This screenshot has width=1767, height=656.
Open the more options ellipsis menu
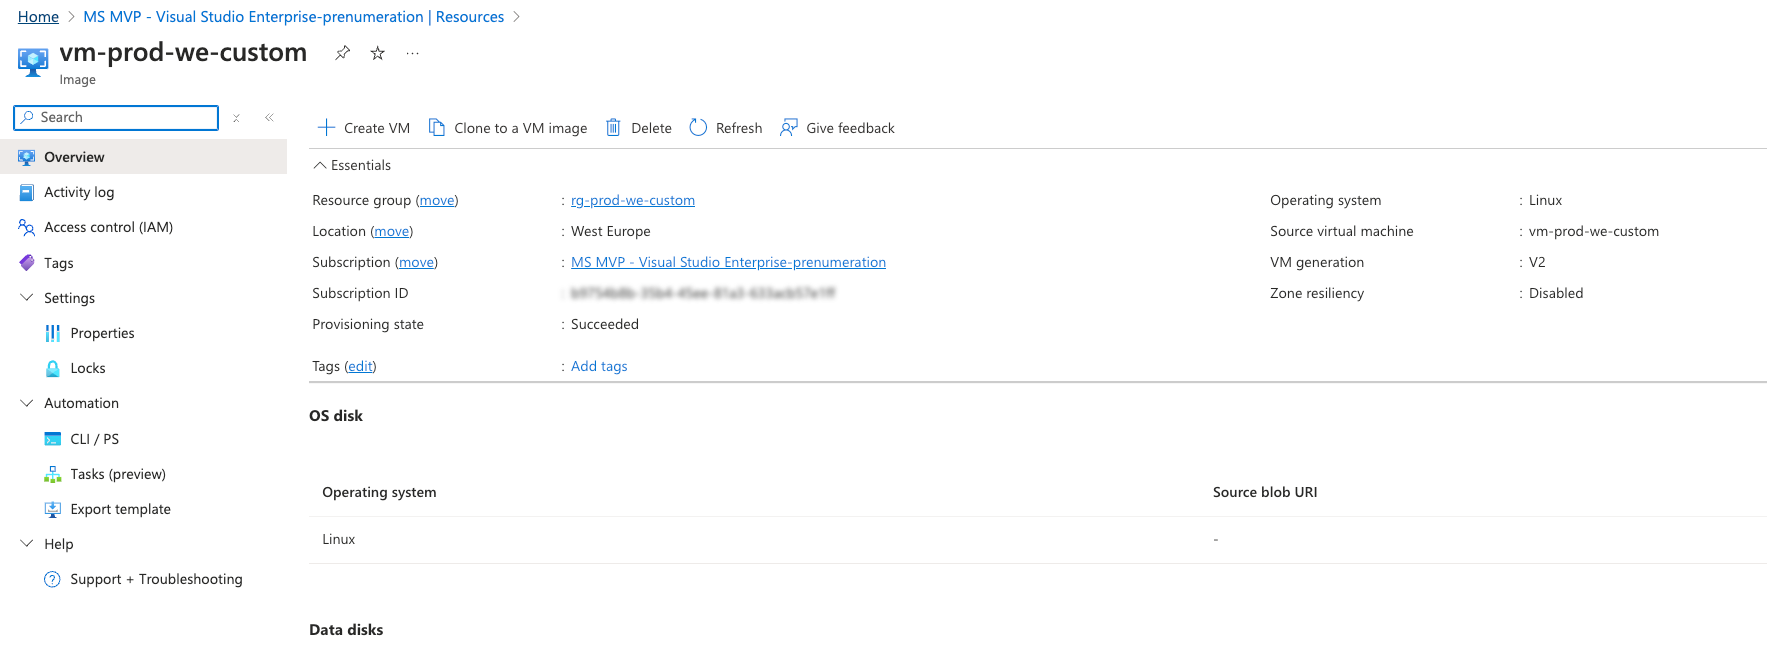[413, 53]
